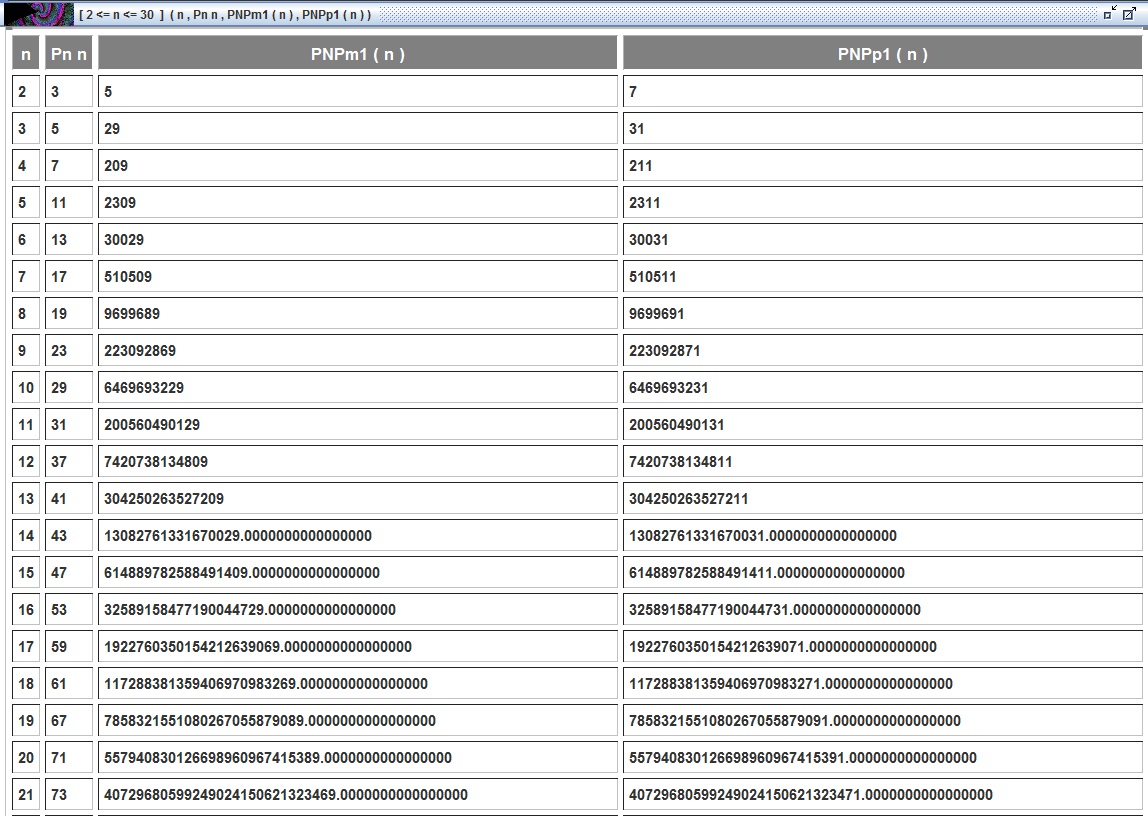Select the Pn cell 73 in row 21
Screen dimensions: 1148x816
pos(69,794)
